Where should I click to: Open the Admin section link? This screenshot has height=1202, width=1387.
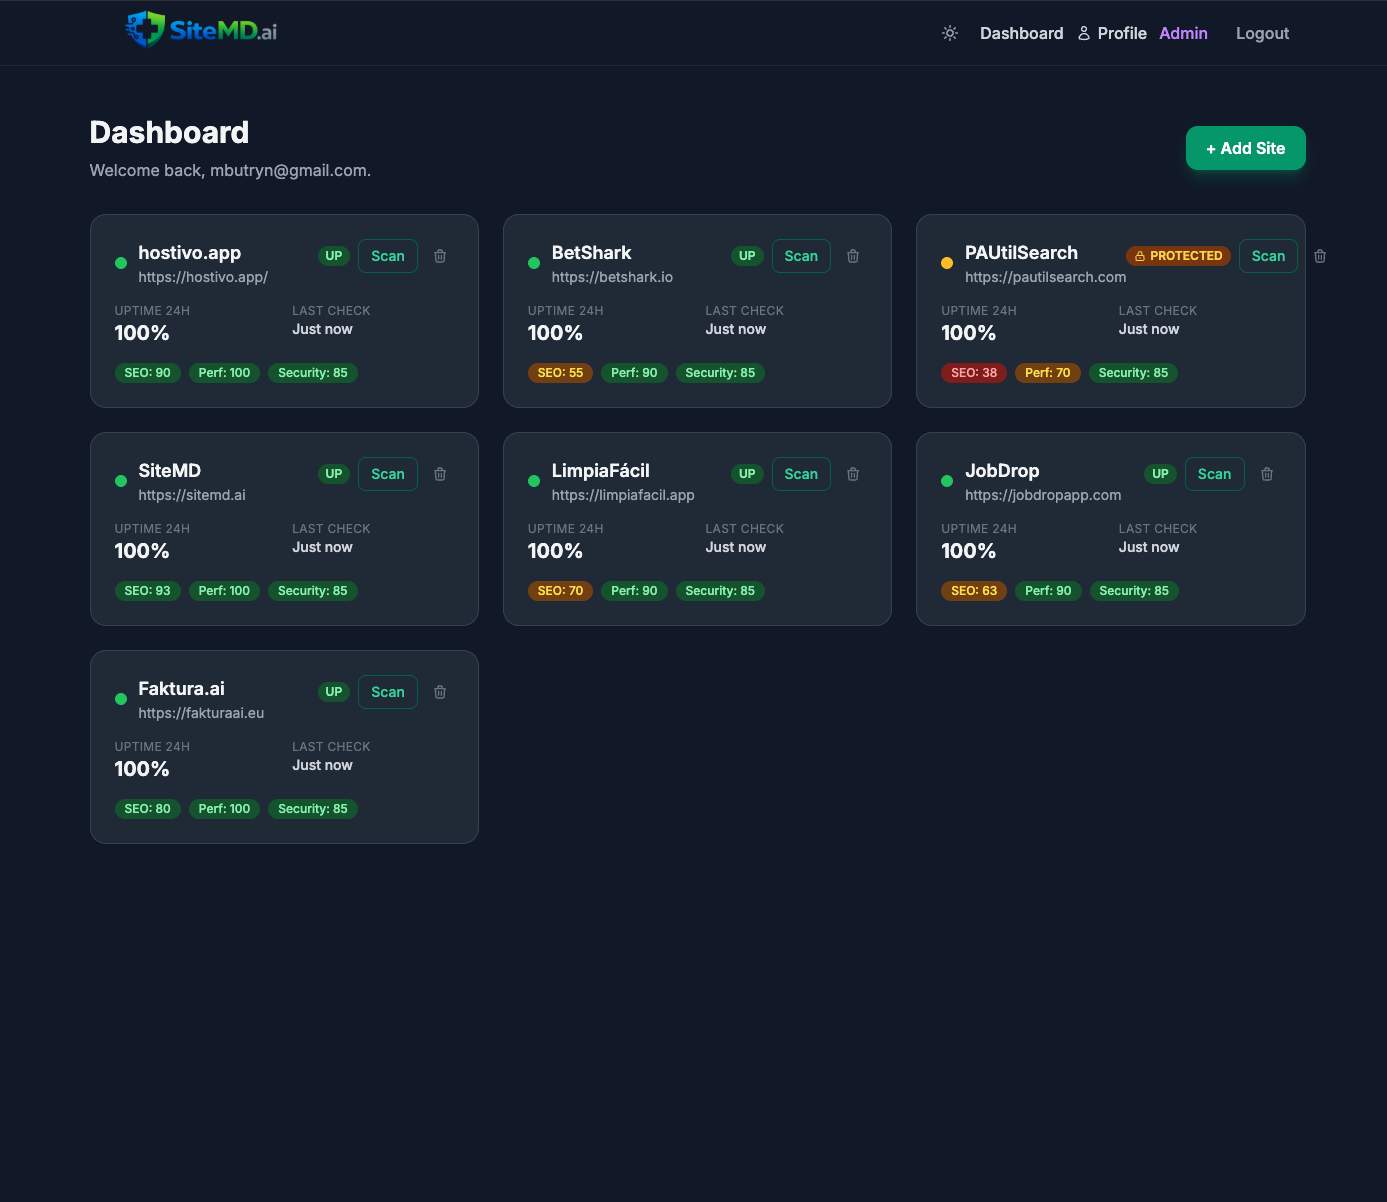(1183, 33)
